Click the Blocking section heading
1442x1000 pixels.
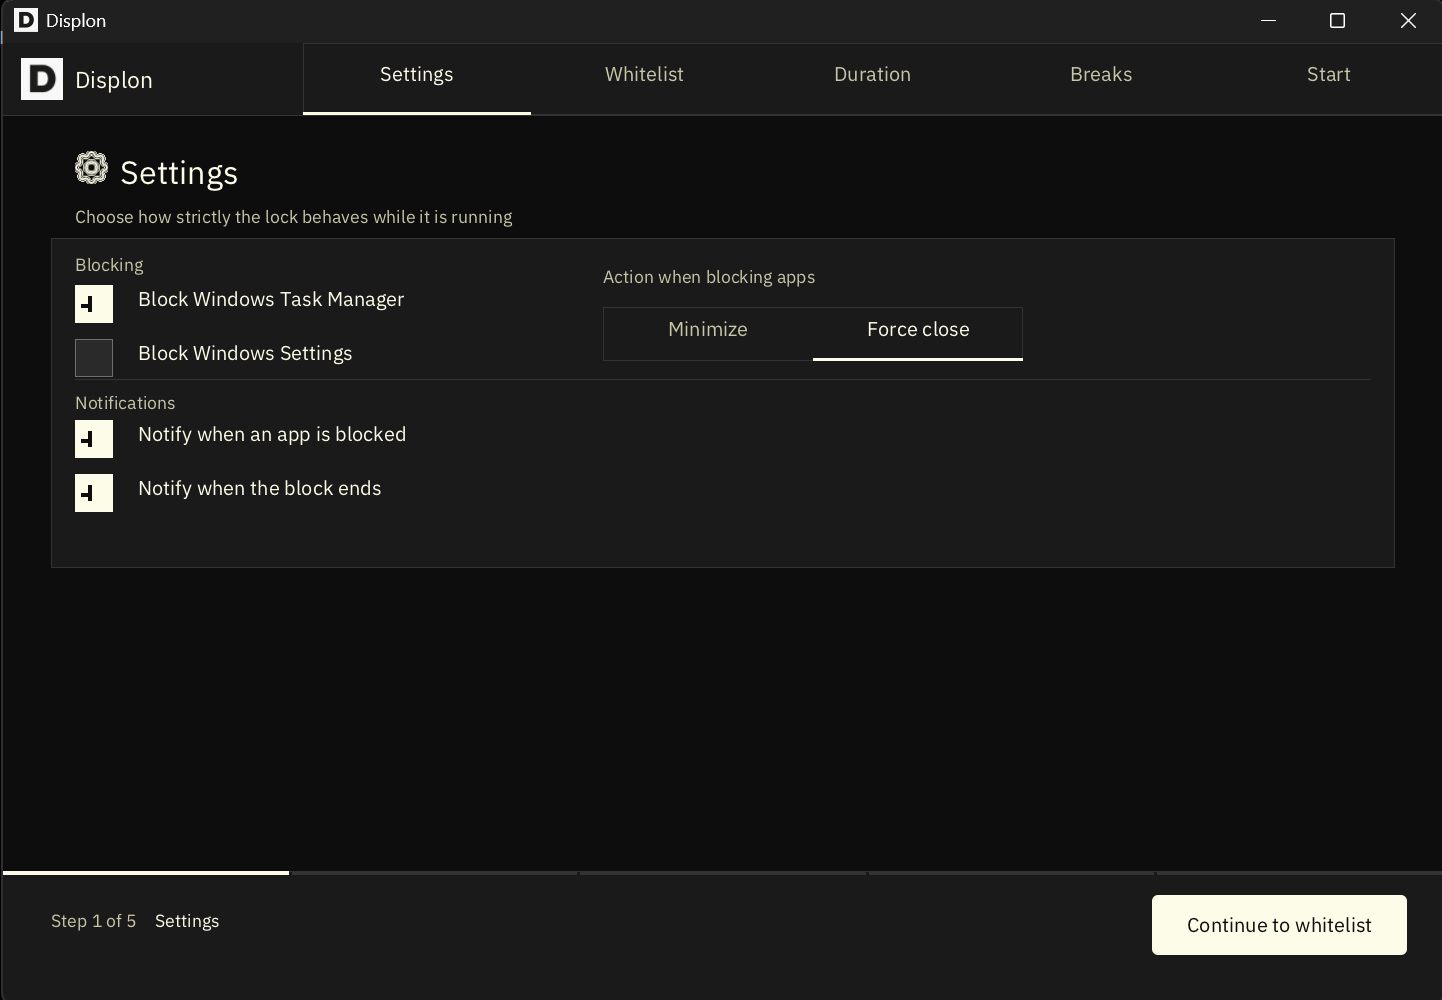click(x=109, y=265)
